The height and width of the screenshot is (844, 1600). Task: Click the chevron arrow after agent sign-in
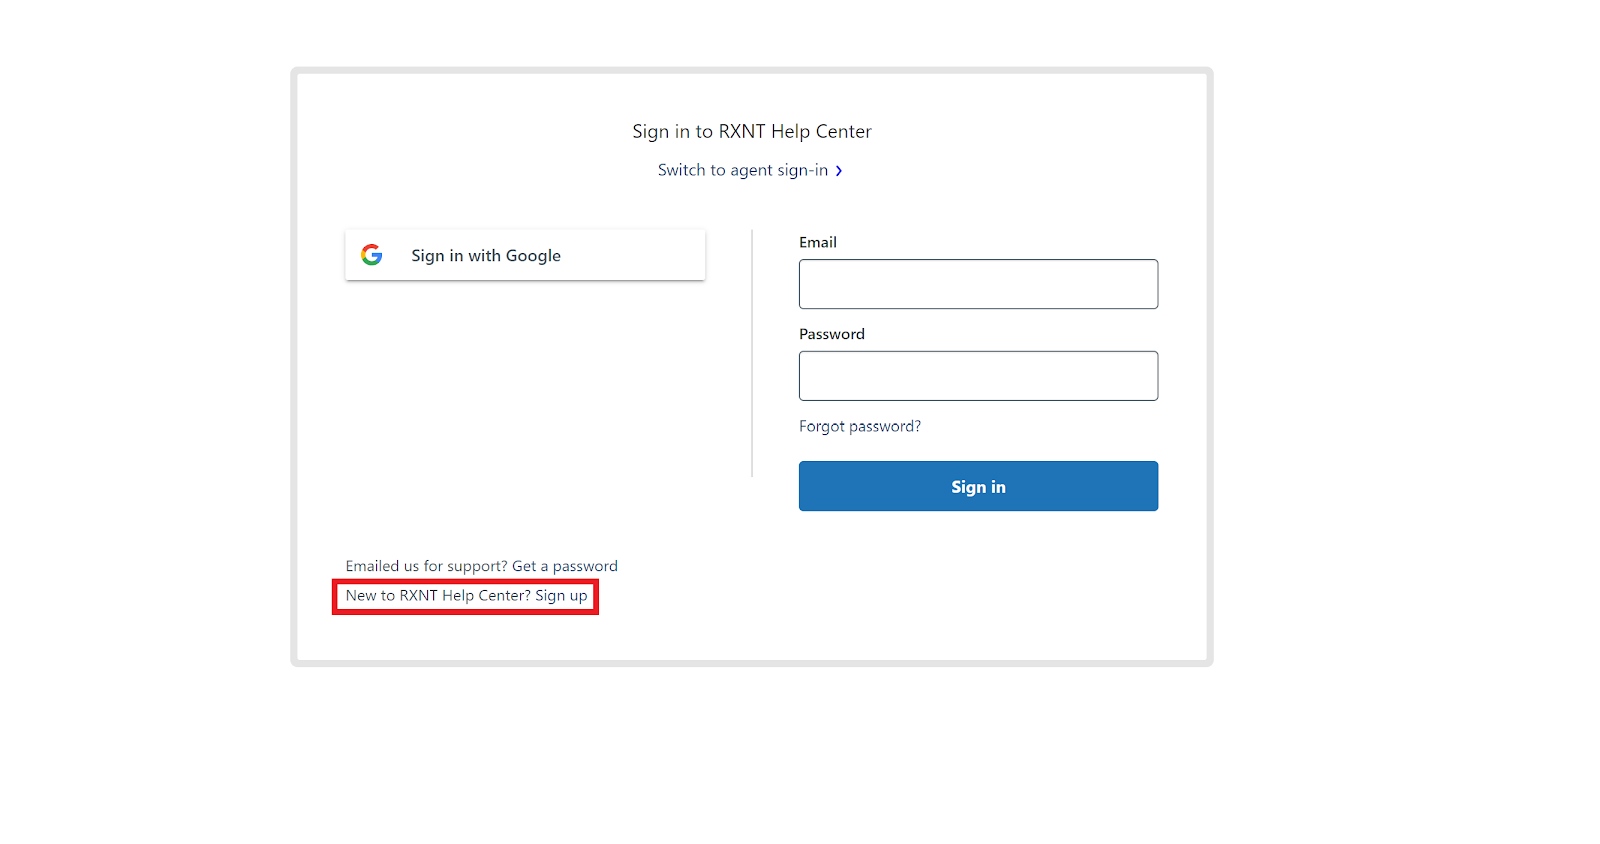point(840,170)
